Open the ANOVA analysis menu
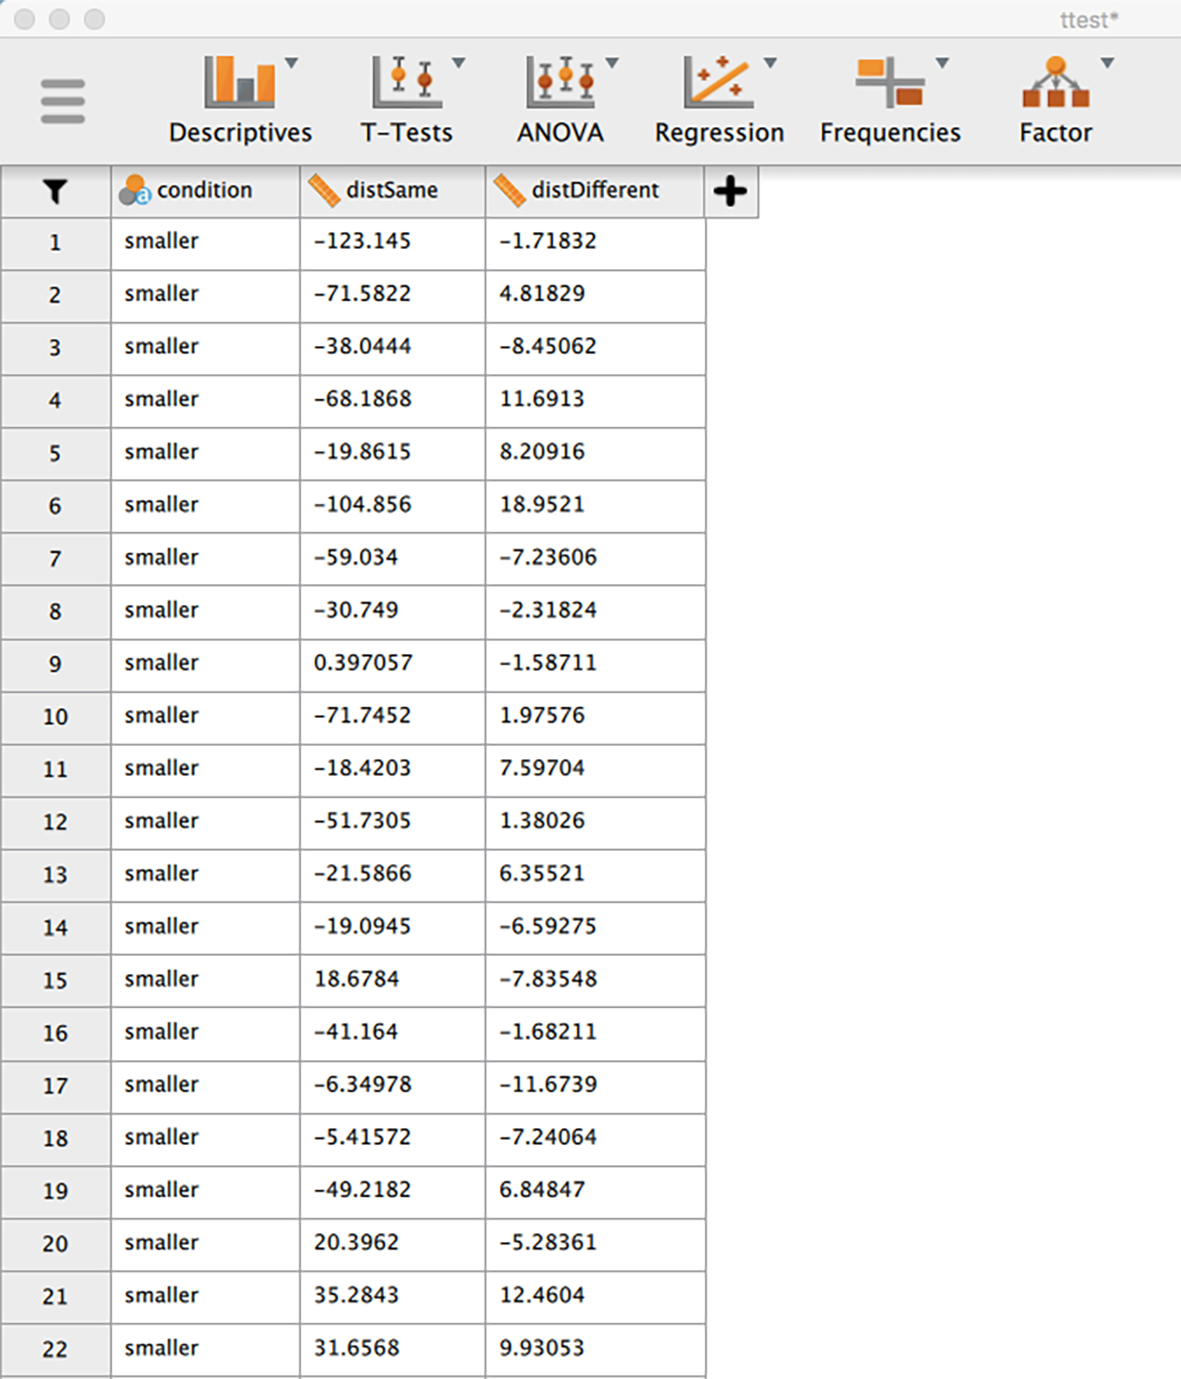The width and height of the screenshot is (1181, 1379). click(561, 100)
